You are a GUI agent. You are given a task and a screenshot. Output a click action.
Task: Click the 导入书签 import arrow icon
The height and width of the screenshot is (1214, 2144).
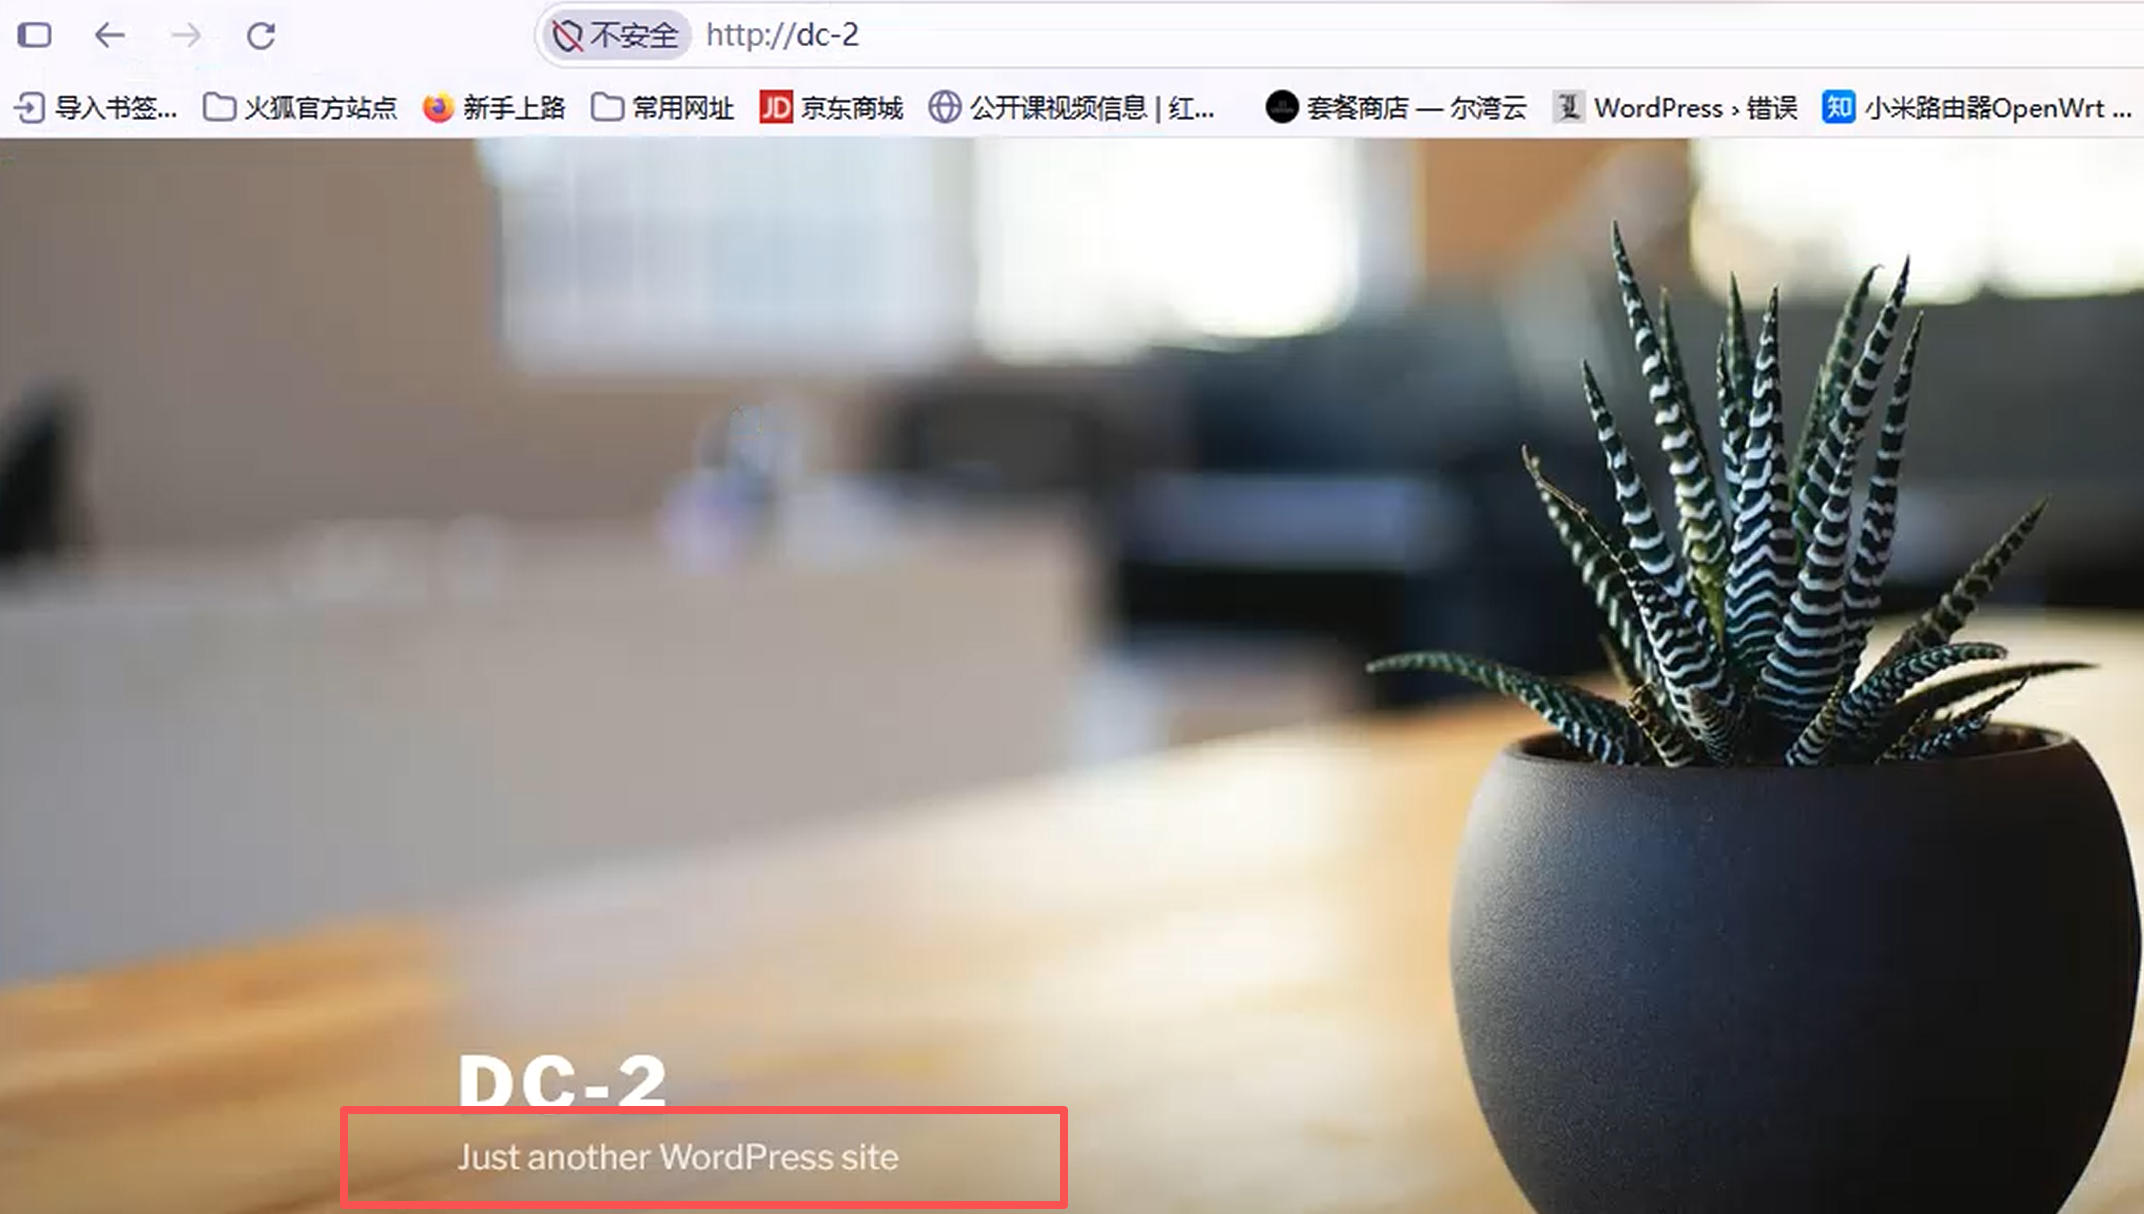click(30, 107)
